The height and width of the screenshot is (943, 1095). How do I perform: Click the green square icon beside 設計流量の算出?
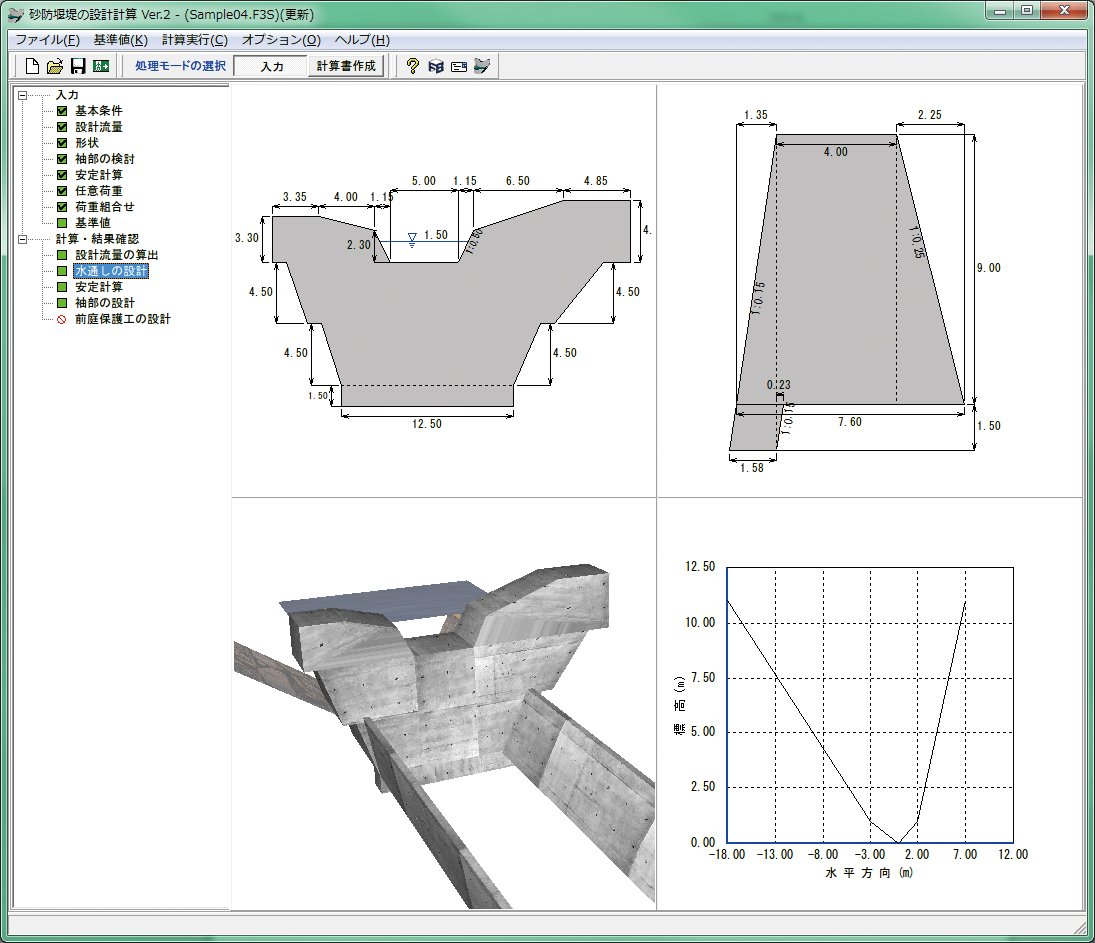62,255
